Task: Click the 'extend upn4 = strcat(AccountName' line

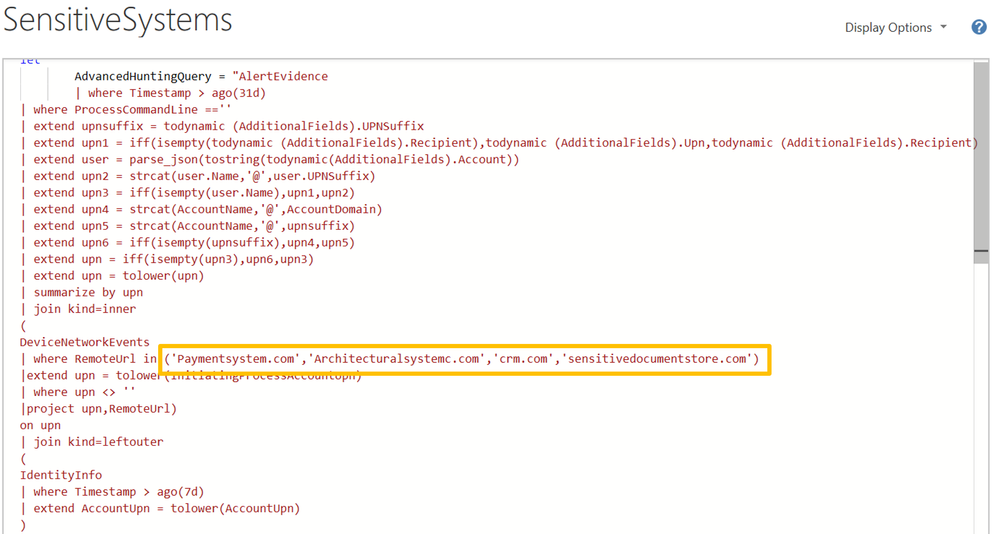Action: pyautogui.click(x=201, y=209)
